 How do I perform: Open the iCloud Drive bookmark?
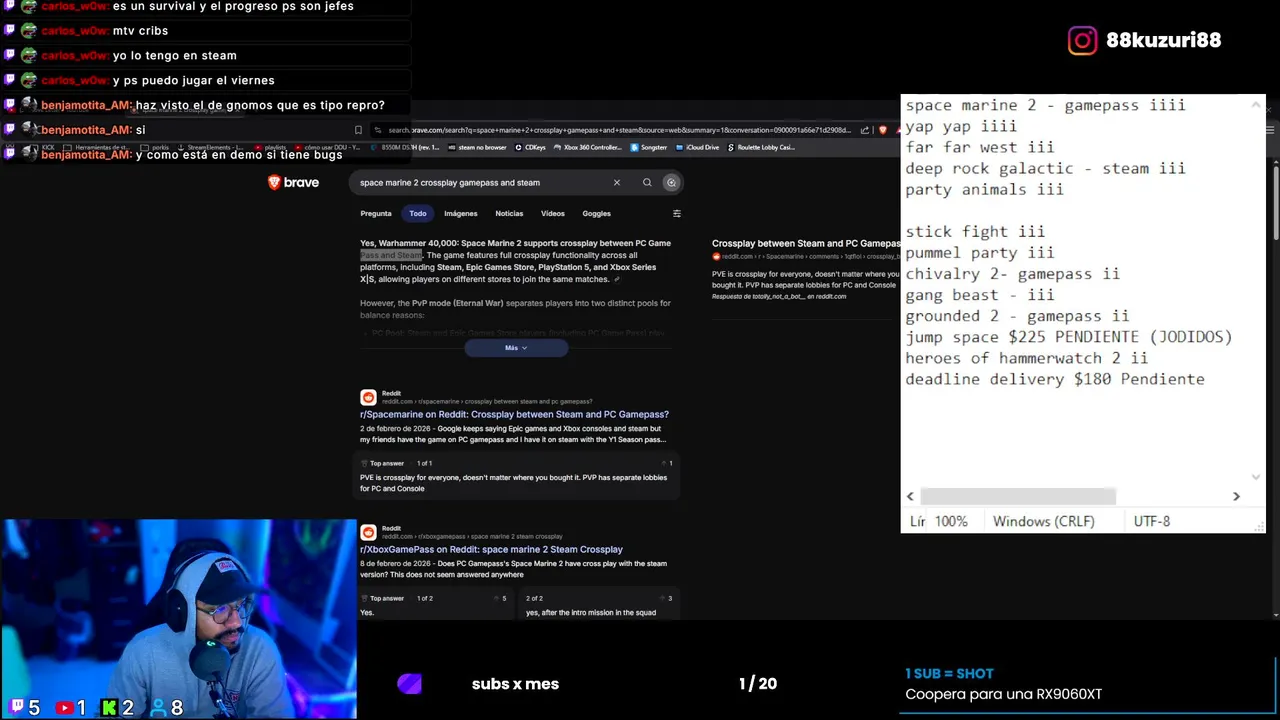tap(698, 147)
